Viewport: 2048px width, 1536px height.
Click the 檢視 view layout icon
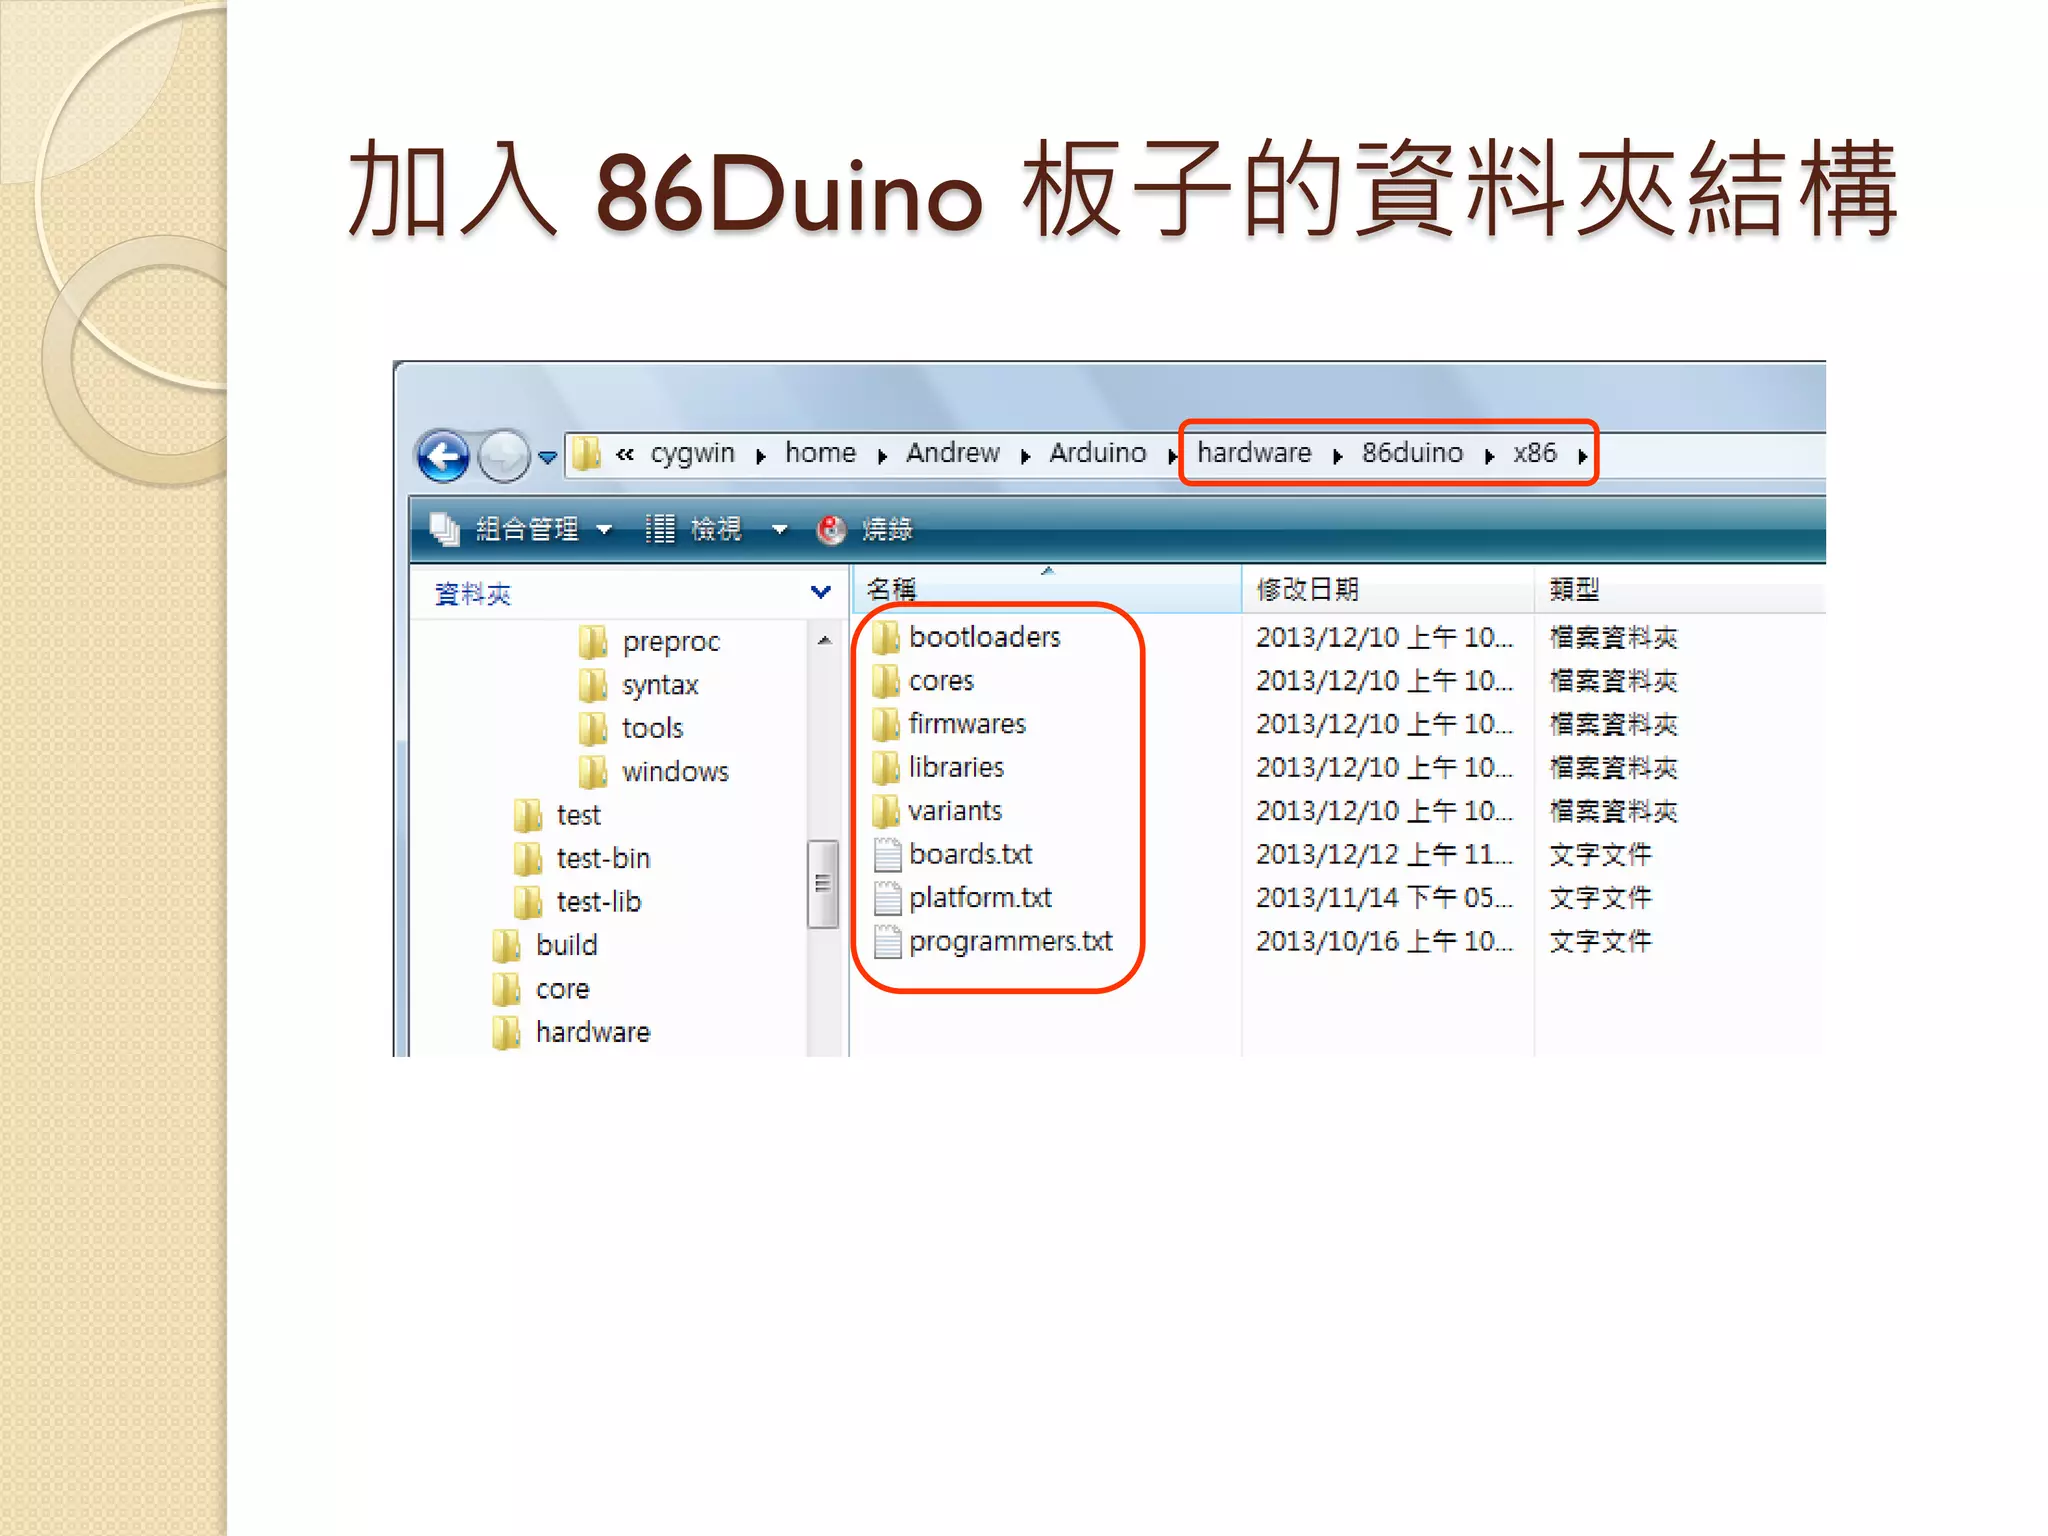click(x=660, y=529)
